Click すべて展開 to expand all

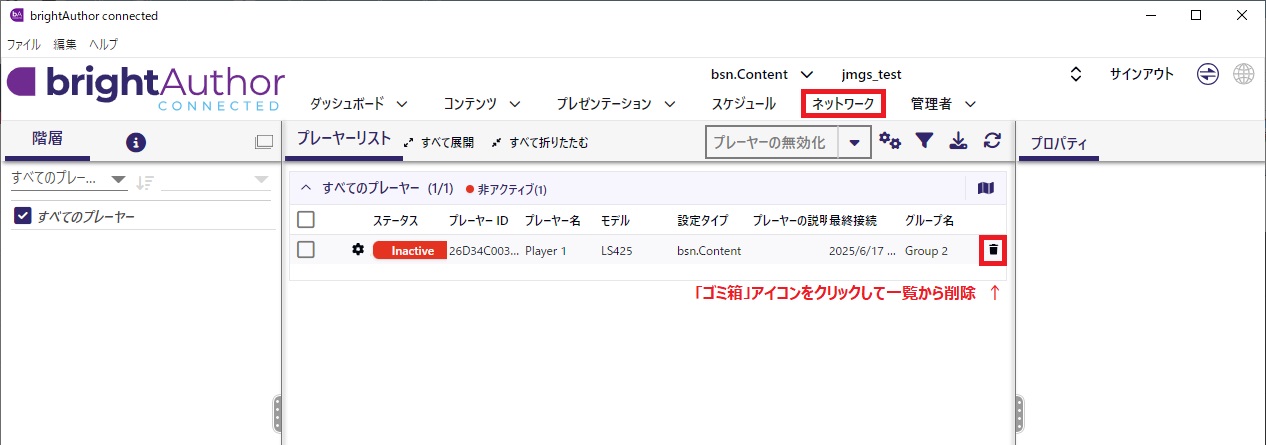439,143
